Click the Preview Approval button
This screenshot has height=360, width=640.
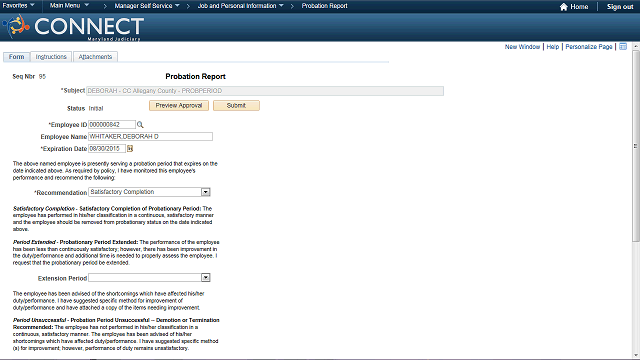[179, 106]
